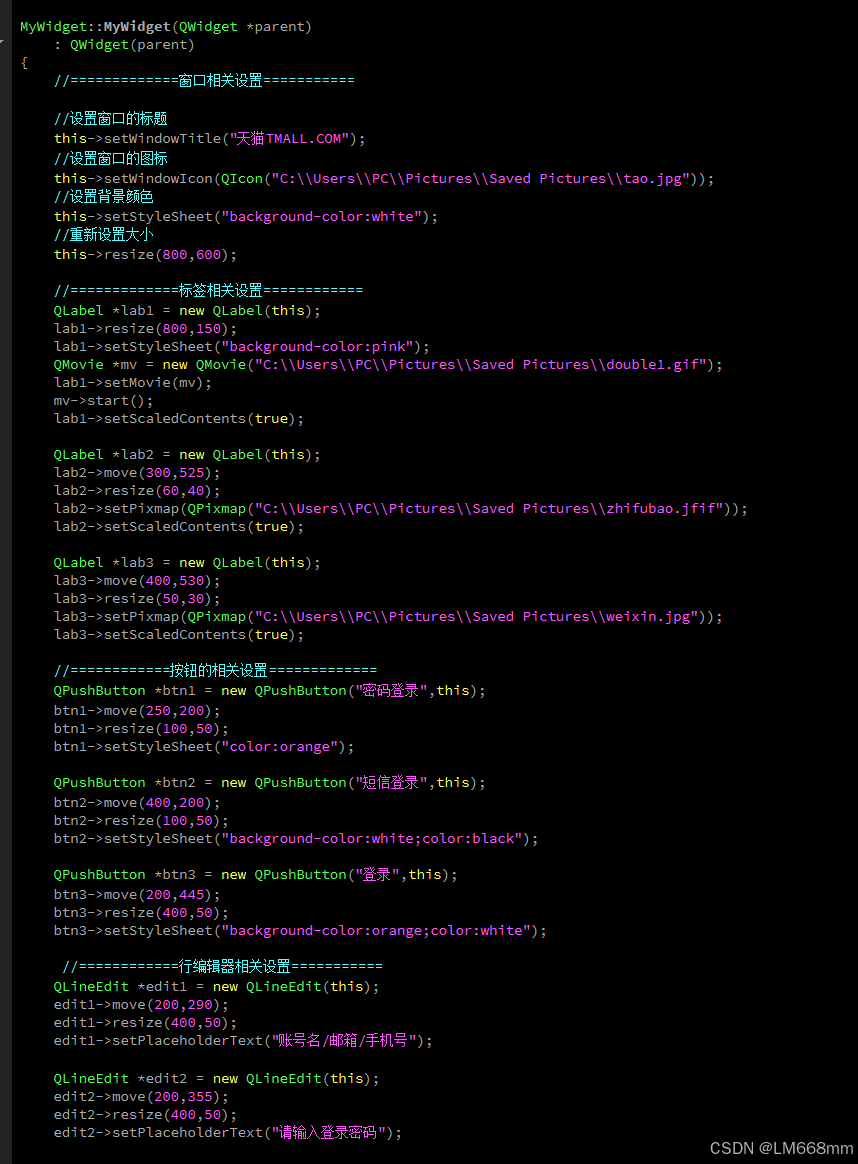858x1164 pixels.
Task: Click the comment "行编辑器相关设置" header line
Action: tap(223, 966)
